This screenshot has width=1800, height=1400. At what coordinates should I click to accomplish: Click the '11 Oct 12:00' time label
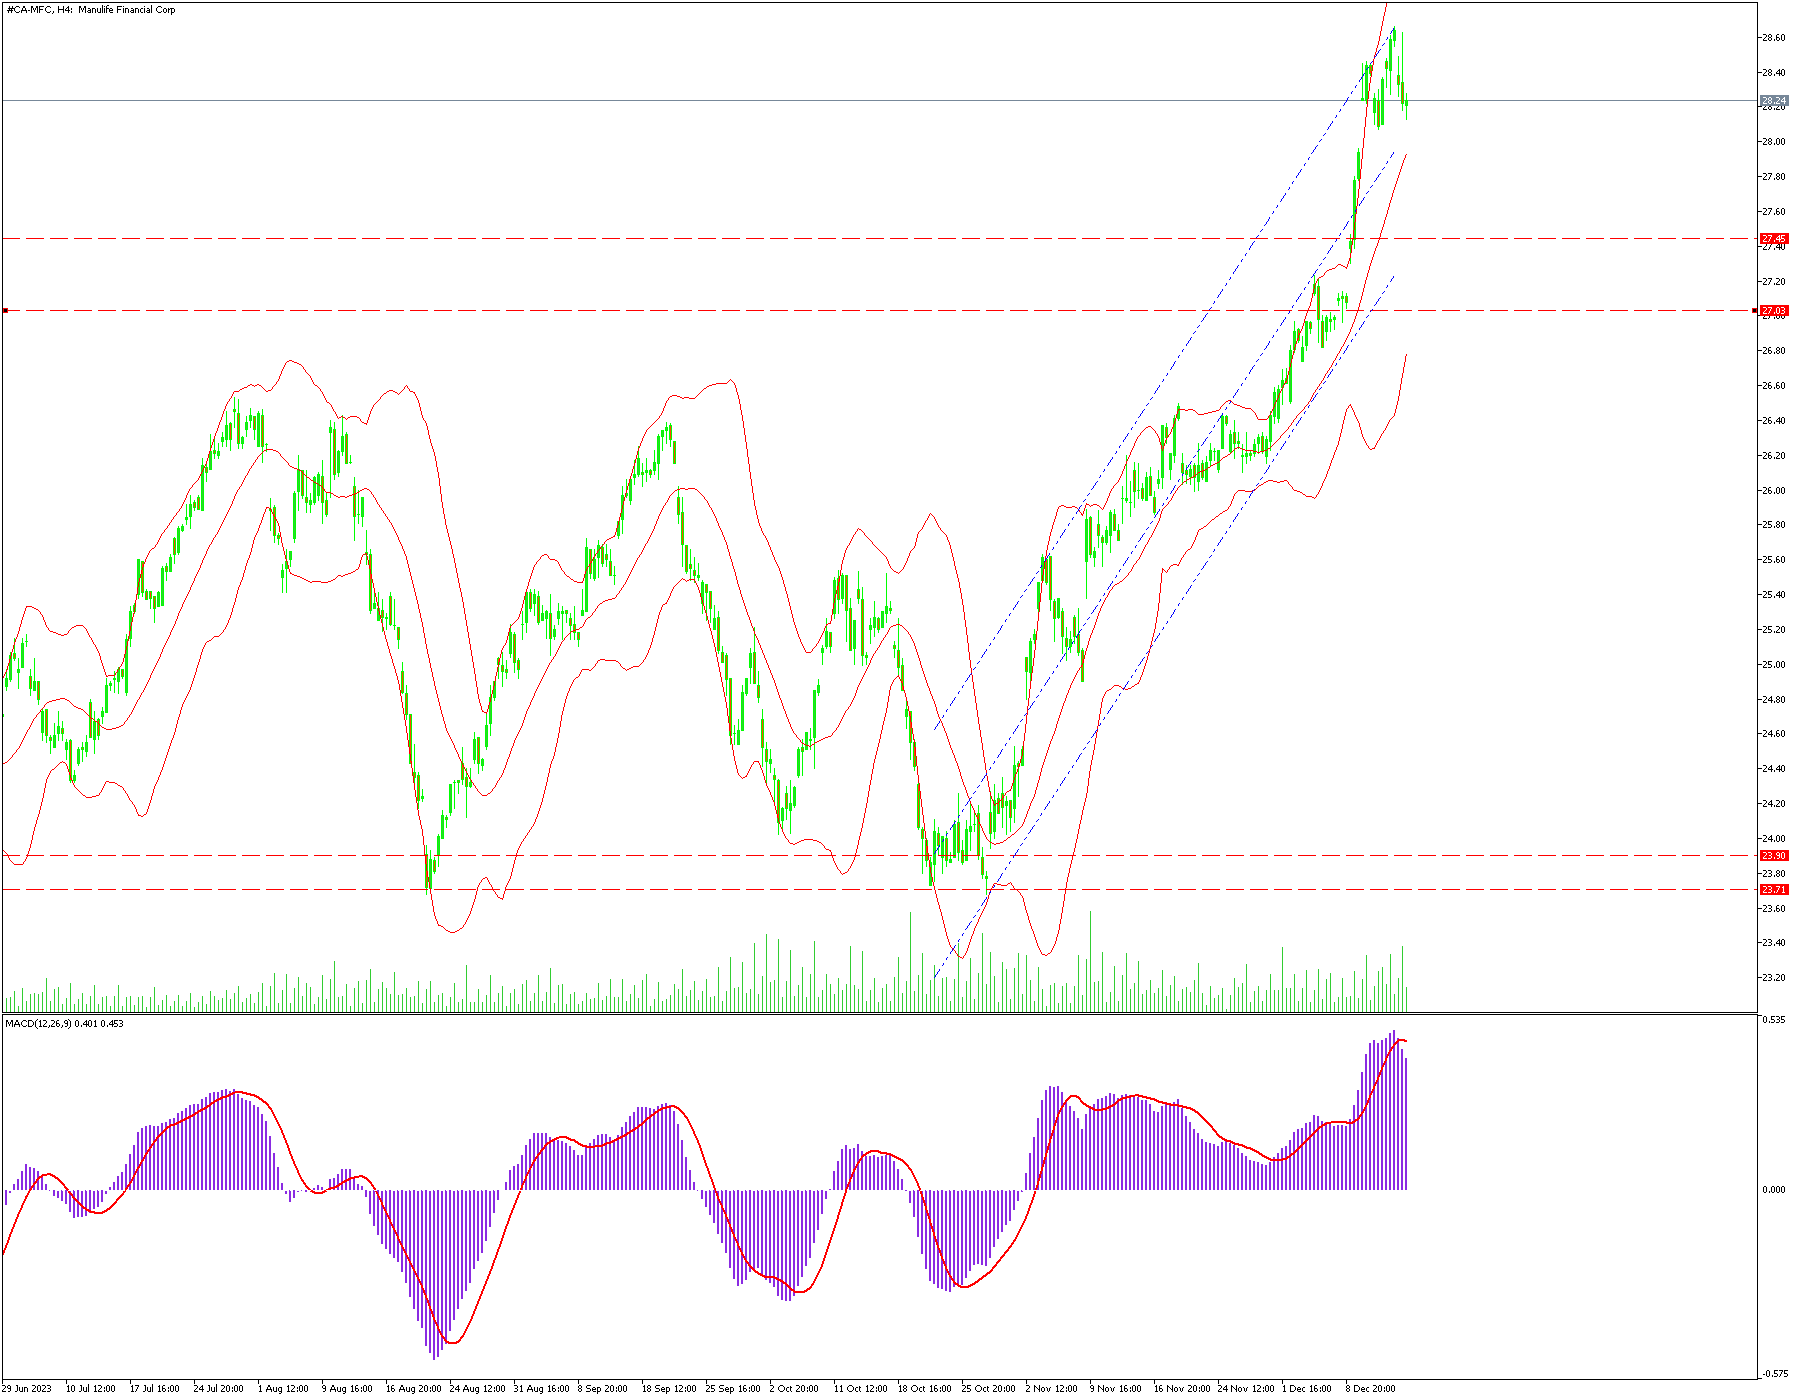861,1389
